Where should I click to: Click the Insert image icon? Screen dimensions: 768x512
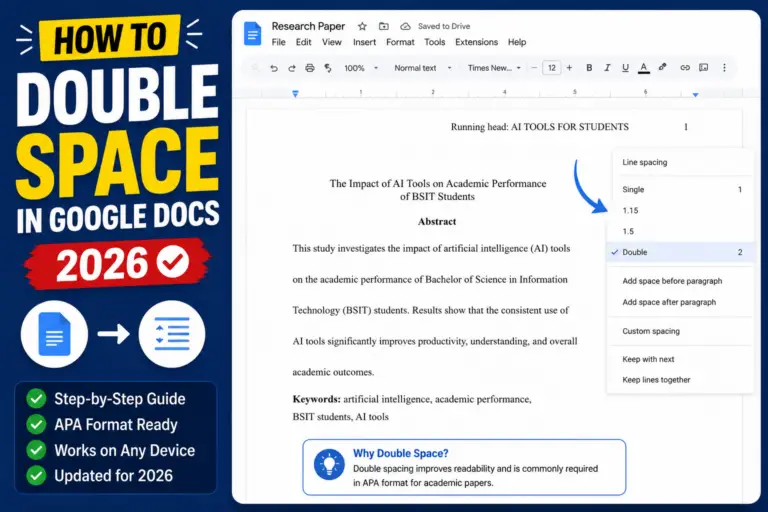(x=703, y=68)
